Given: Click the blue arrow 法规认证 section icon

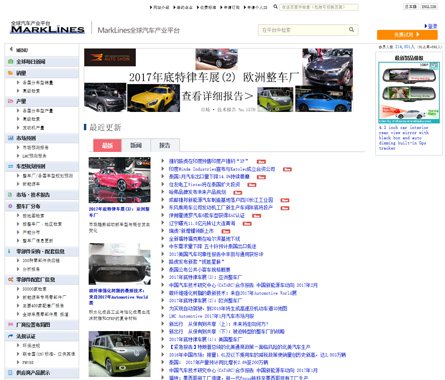Looking at the screenshot, I should pos(11,336).
